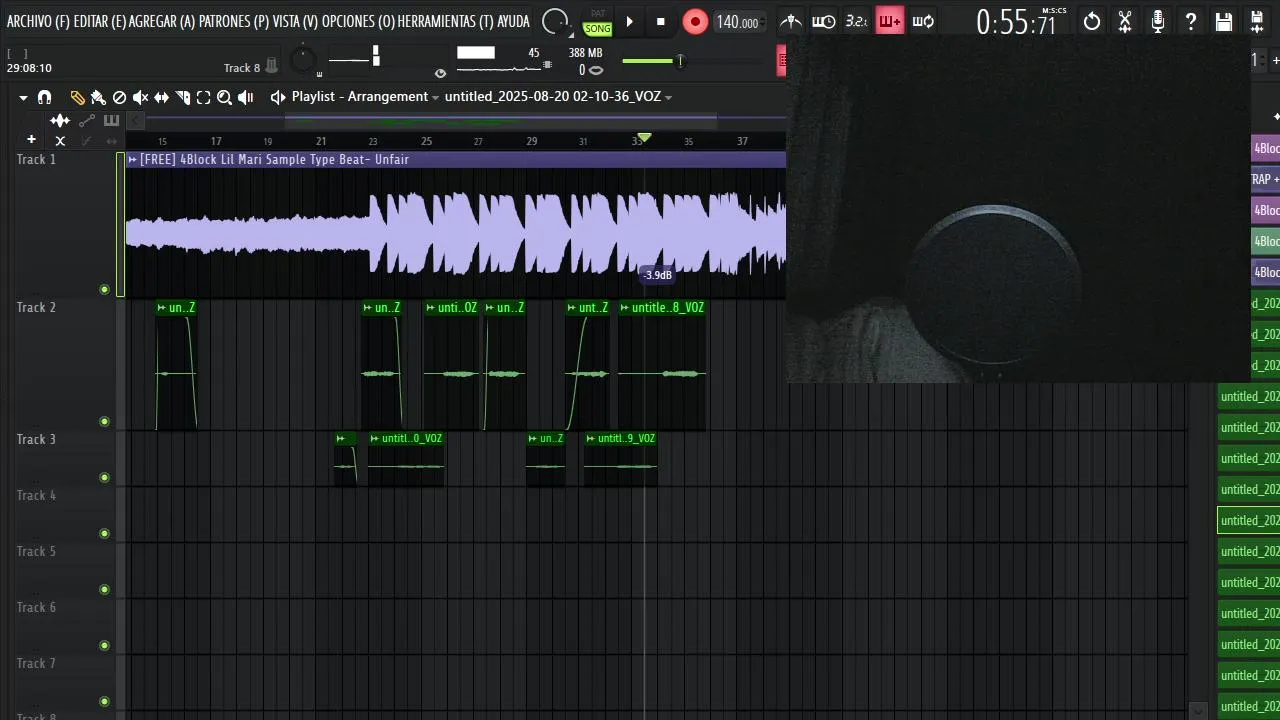
Task: Open VISTA menu
Action: (x=295, y=21)
